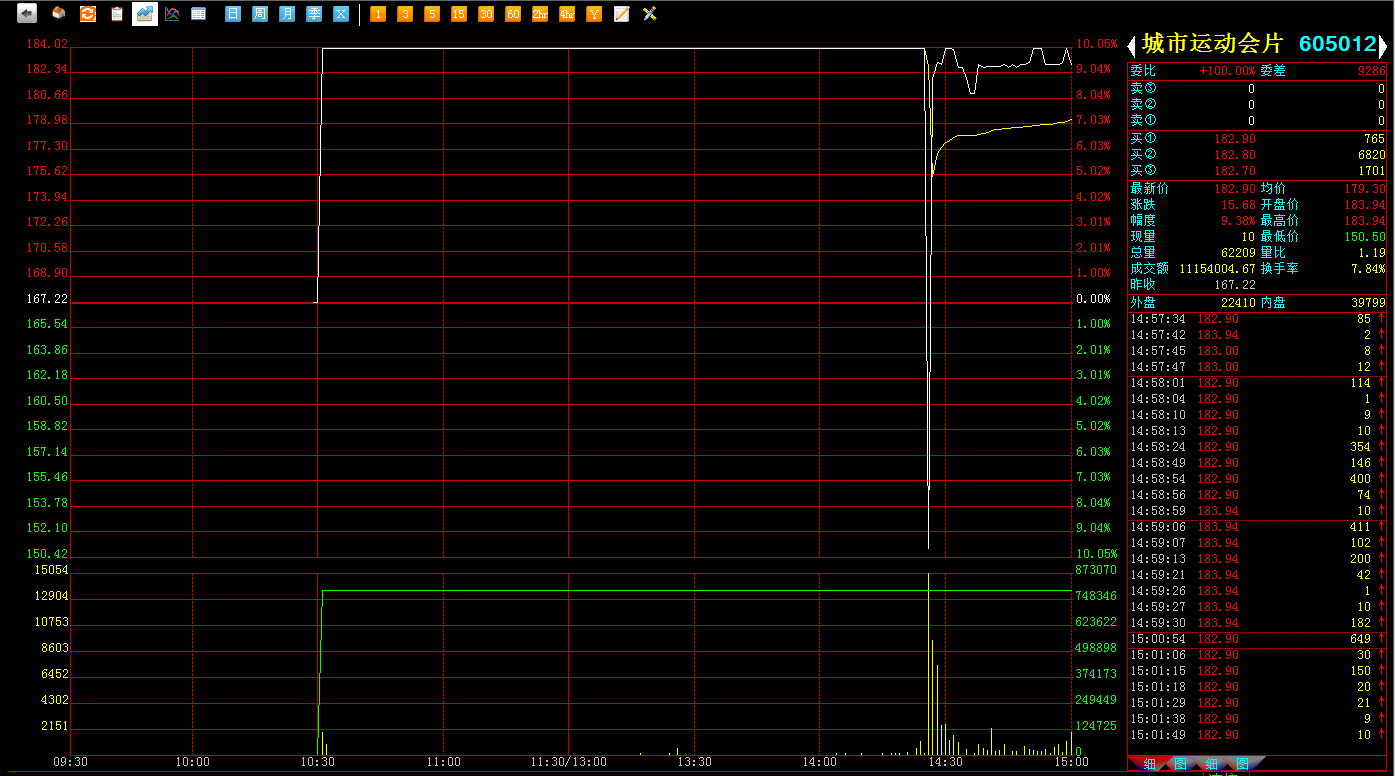Click the 委差 value 9286
This screenshot has height=776, width=1395.
tap(1371, 71)
